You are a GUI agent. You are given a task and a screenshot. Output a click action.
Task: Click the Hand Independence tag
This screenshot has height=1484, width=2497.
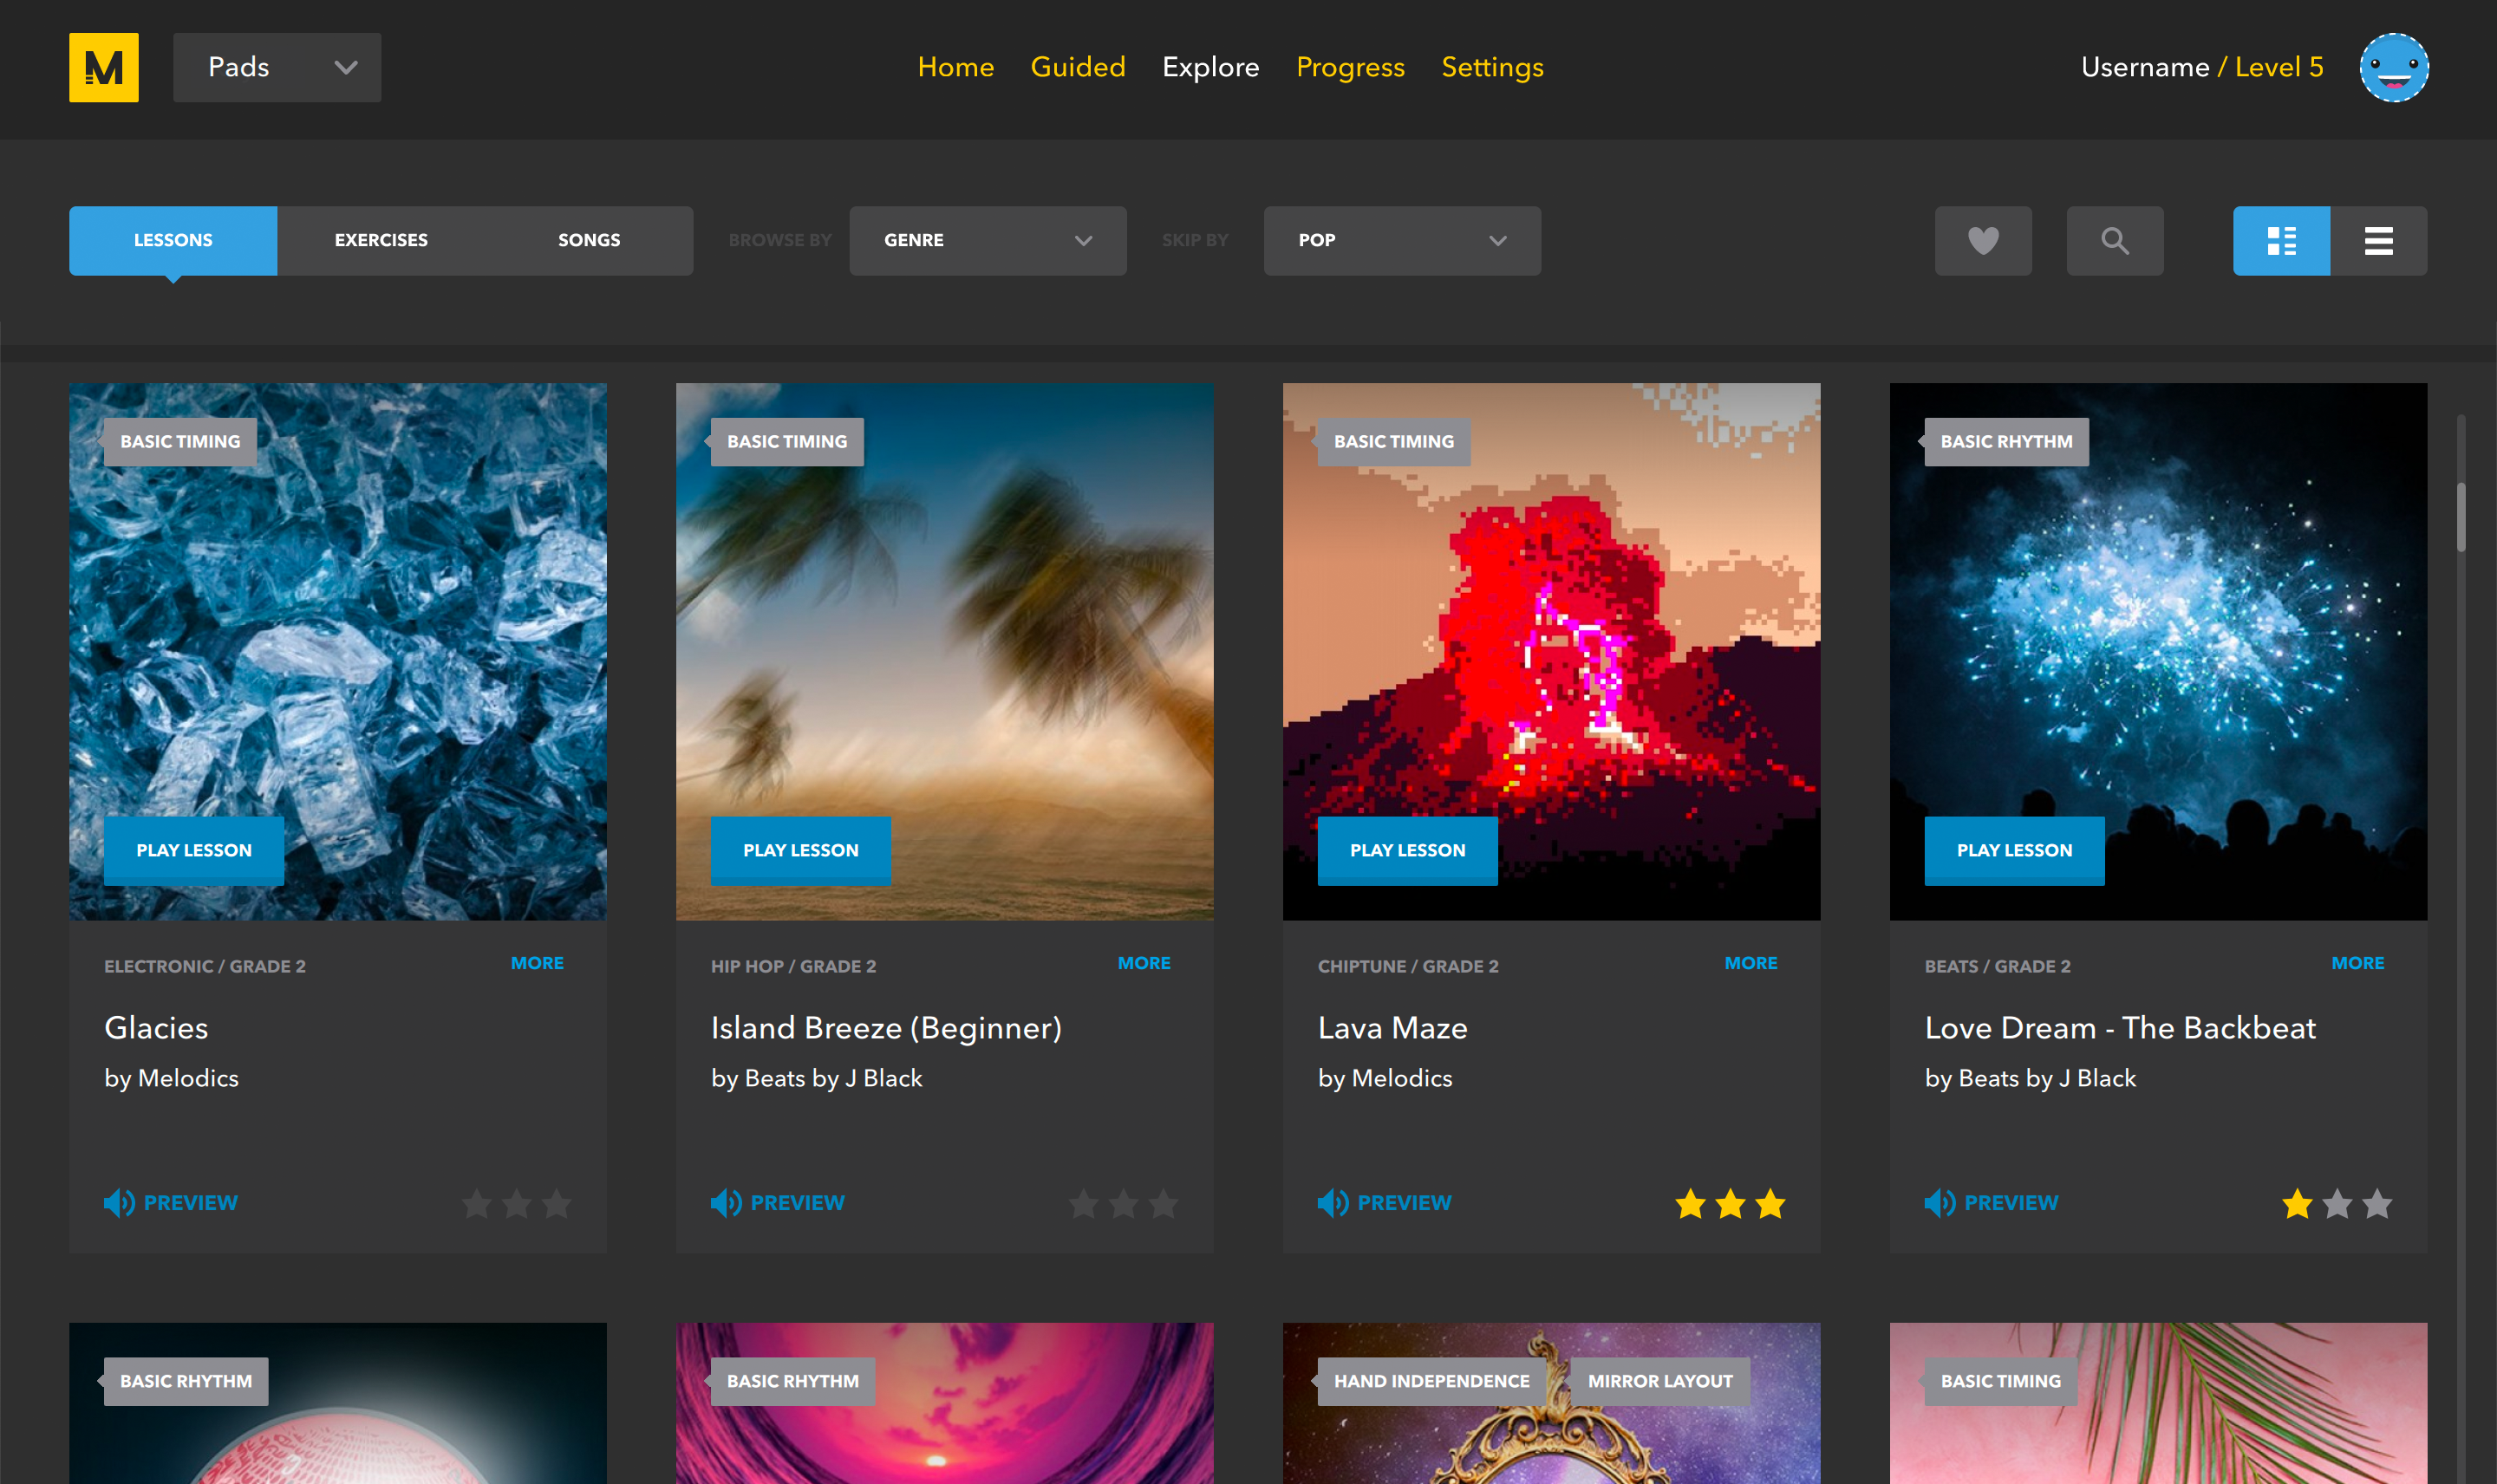(x=1431, y=1381)
